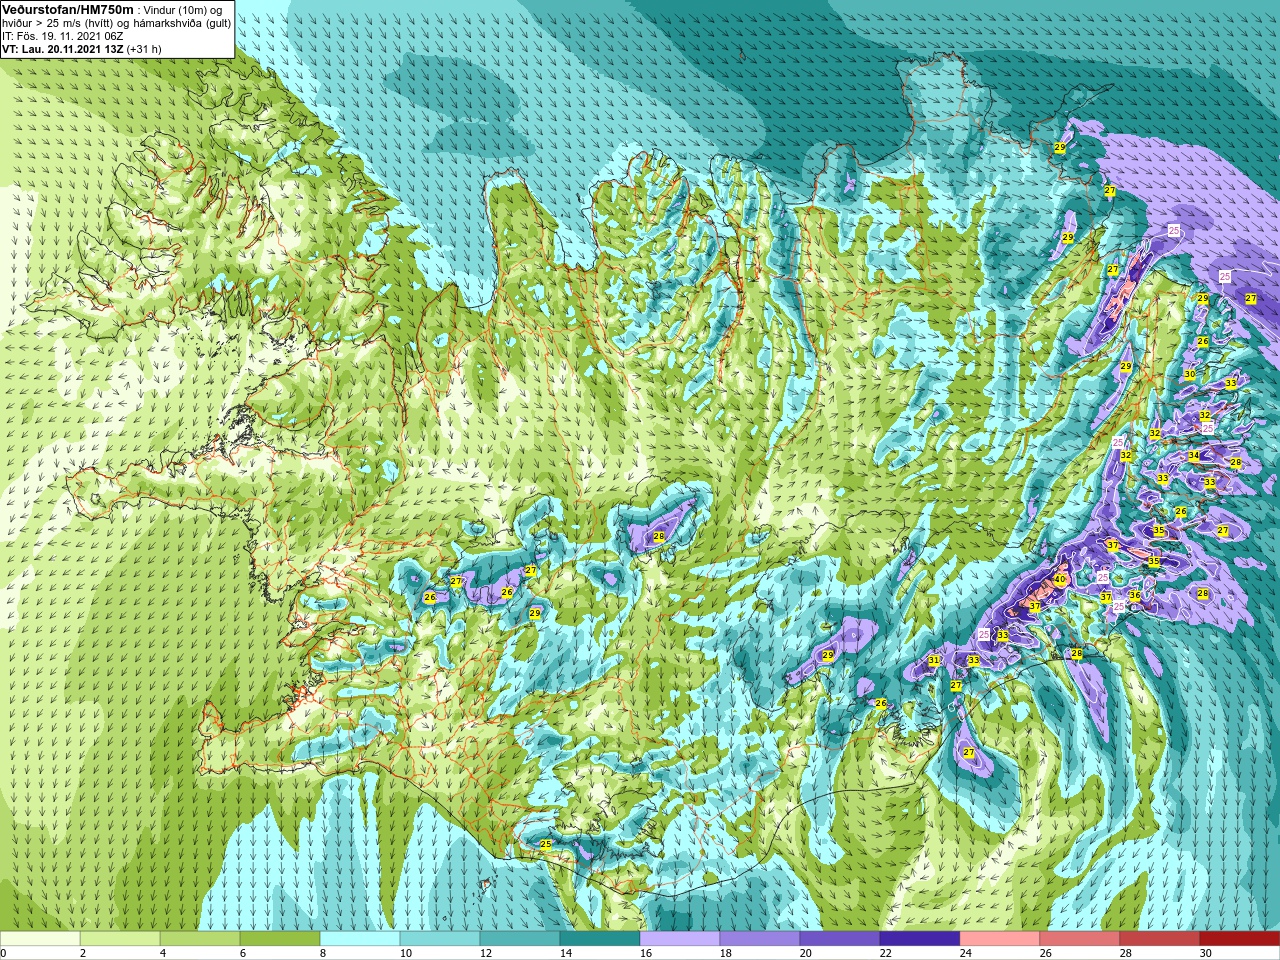
Task: Select the dark indigo 22–24 legend swatch
Action: pyautogui.click(x=920, y=939)
